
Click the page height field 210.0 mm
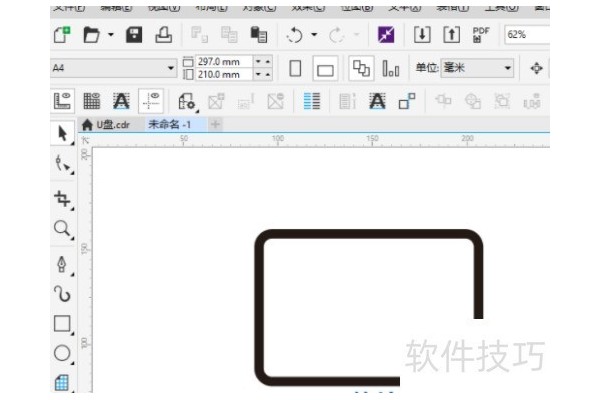[x=224, y=74]
